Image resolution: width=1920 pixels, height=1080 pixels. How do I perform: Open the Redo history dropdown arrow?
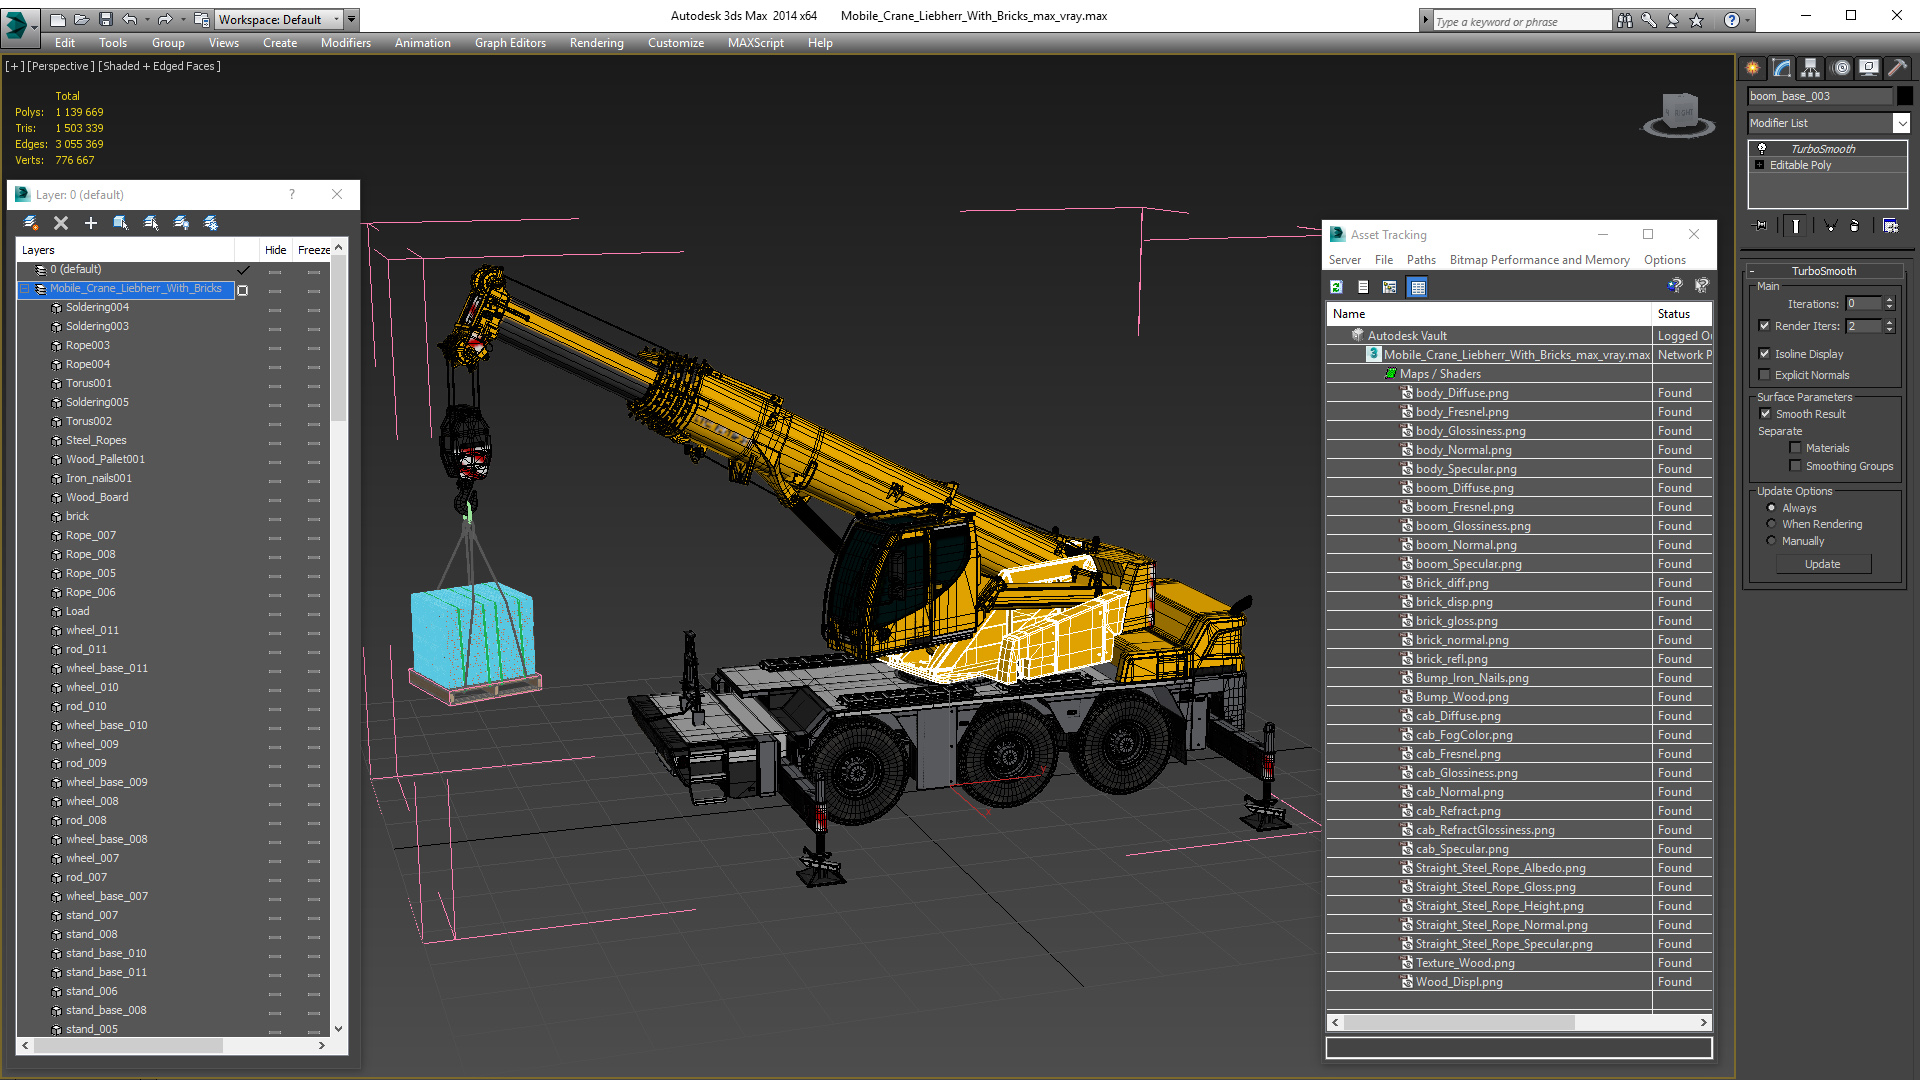click(x=183, y=19)
